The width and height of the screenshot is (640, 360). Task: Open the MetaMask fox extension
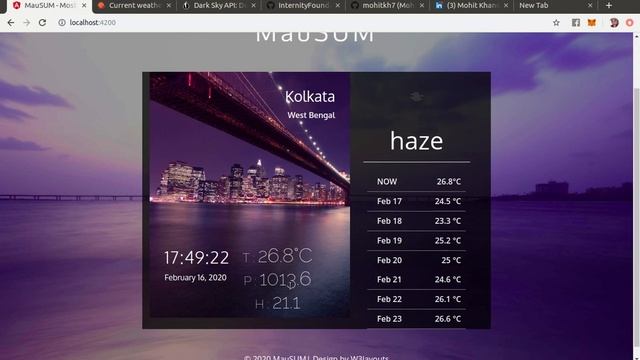[x=591, y=22]
